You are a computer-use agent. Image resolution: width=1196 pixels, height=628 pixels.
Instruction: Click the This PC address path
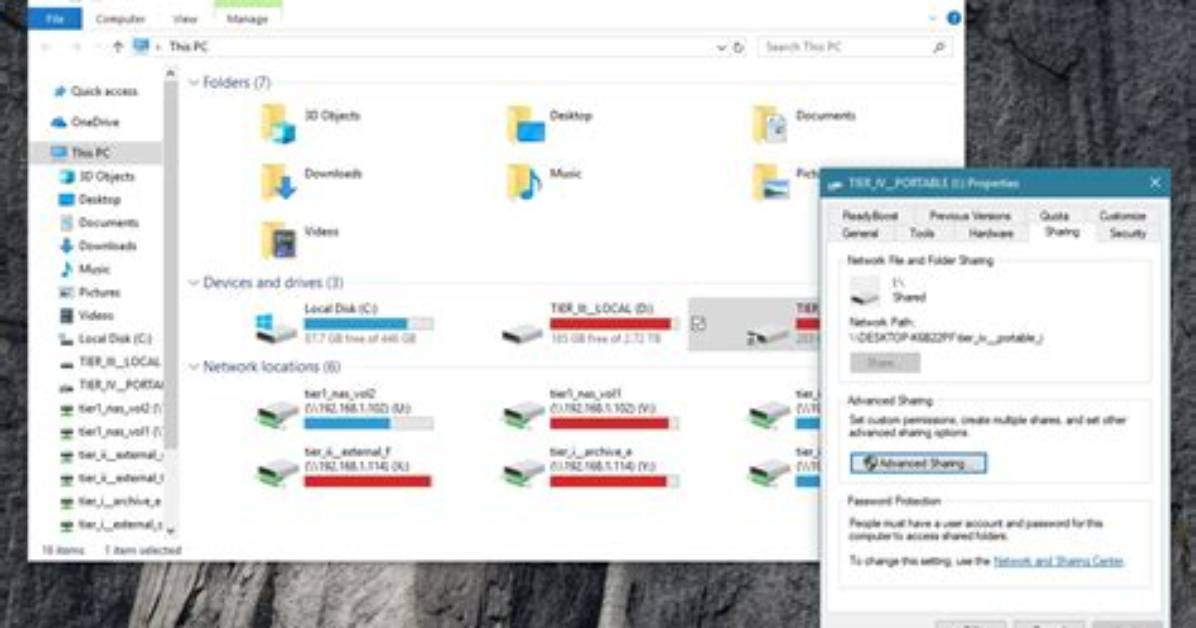pos(188,47)
